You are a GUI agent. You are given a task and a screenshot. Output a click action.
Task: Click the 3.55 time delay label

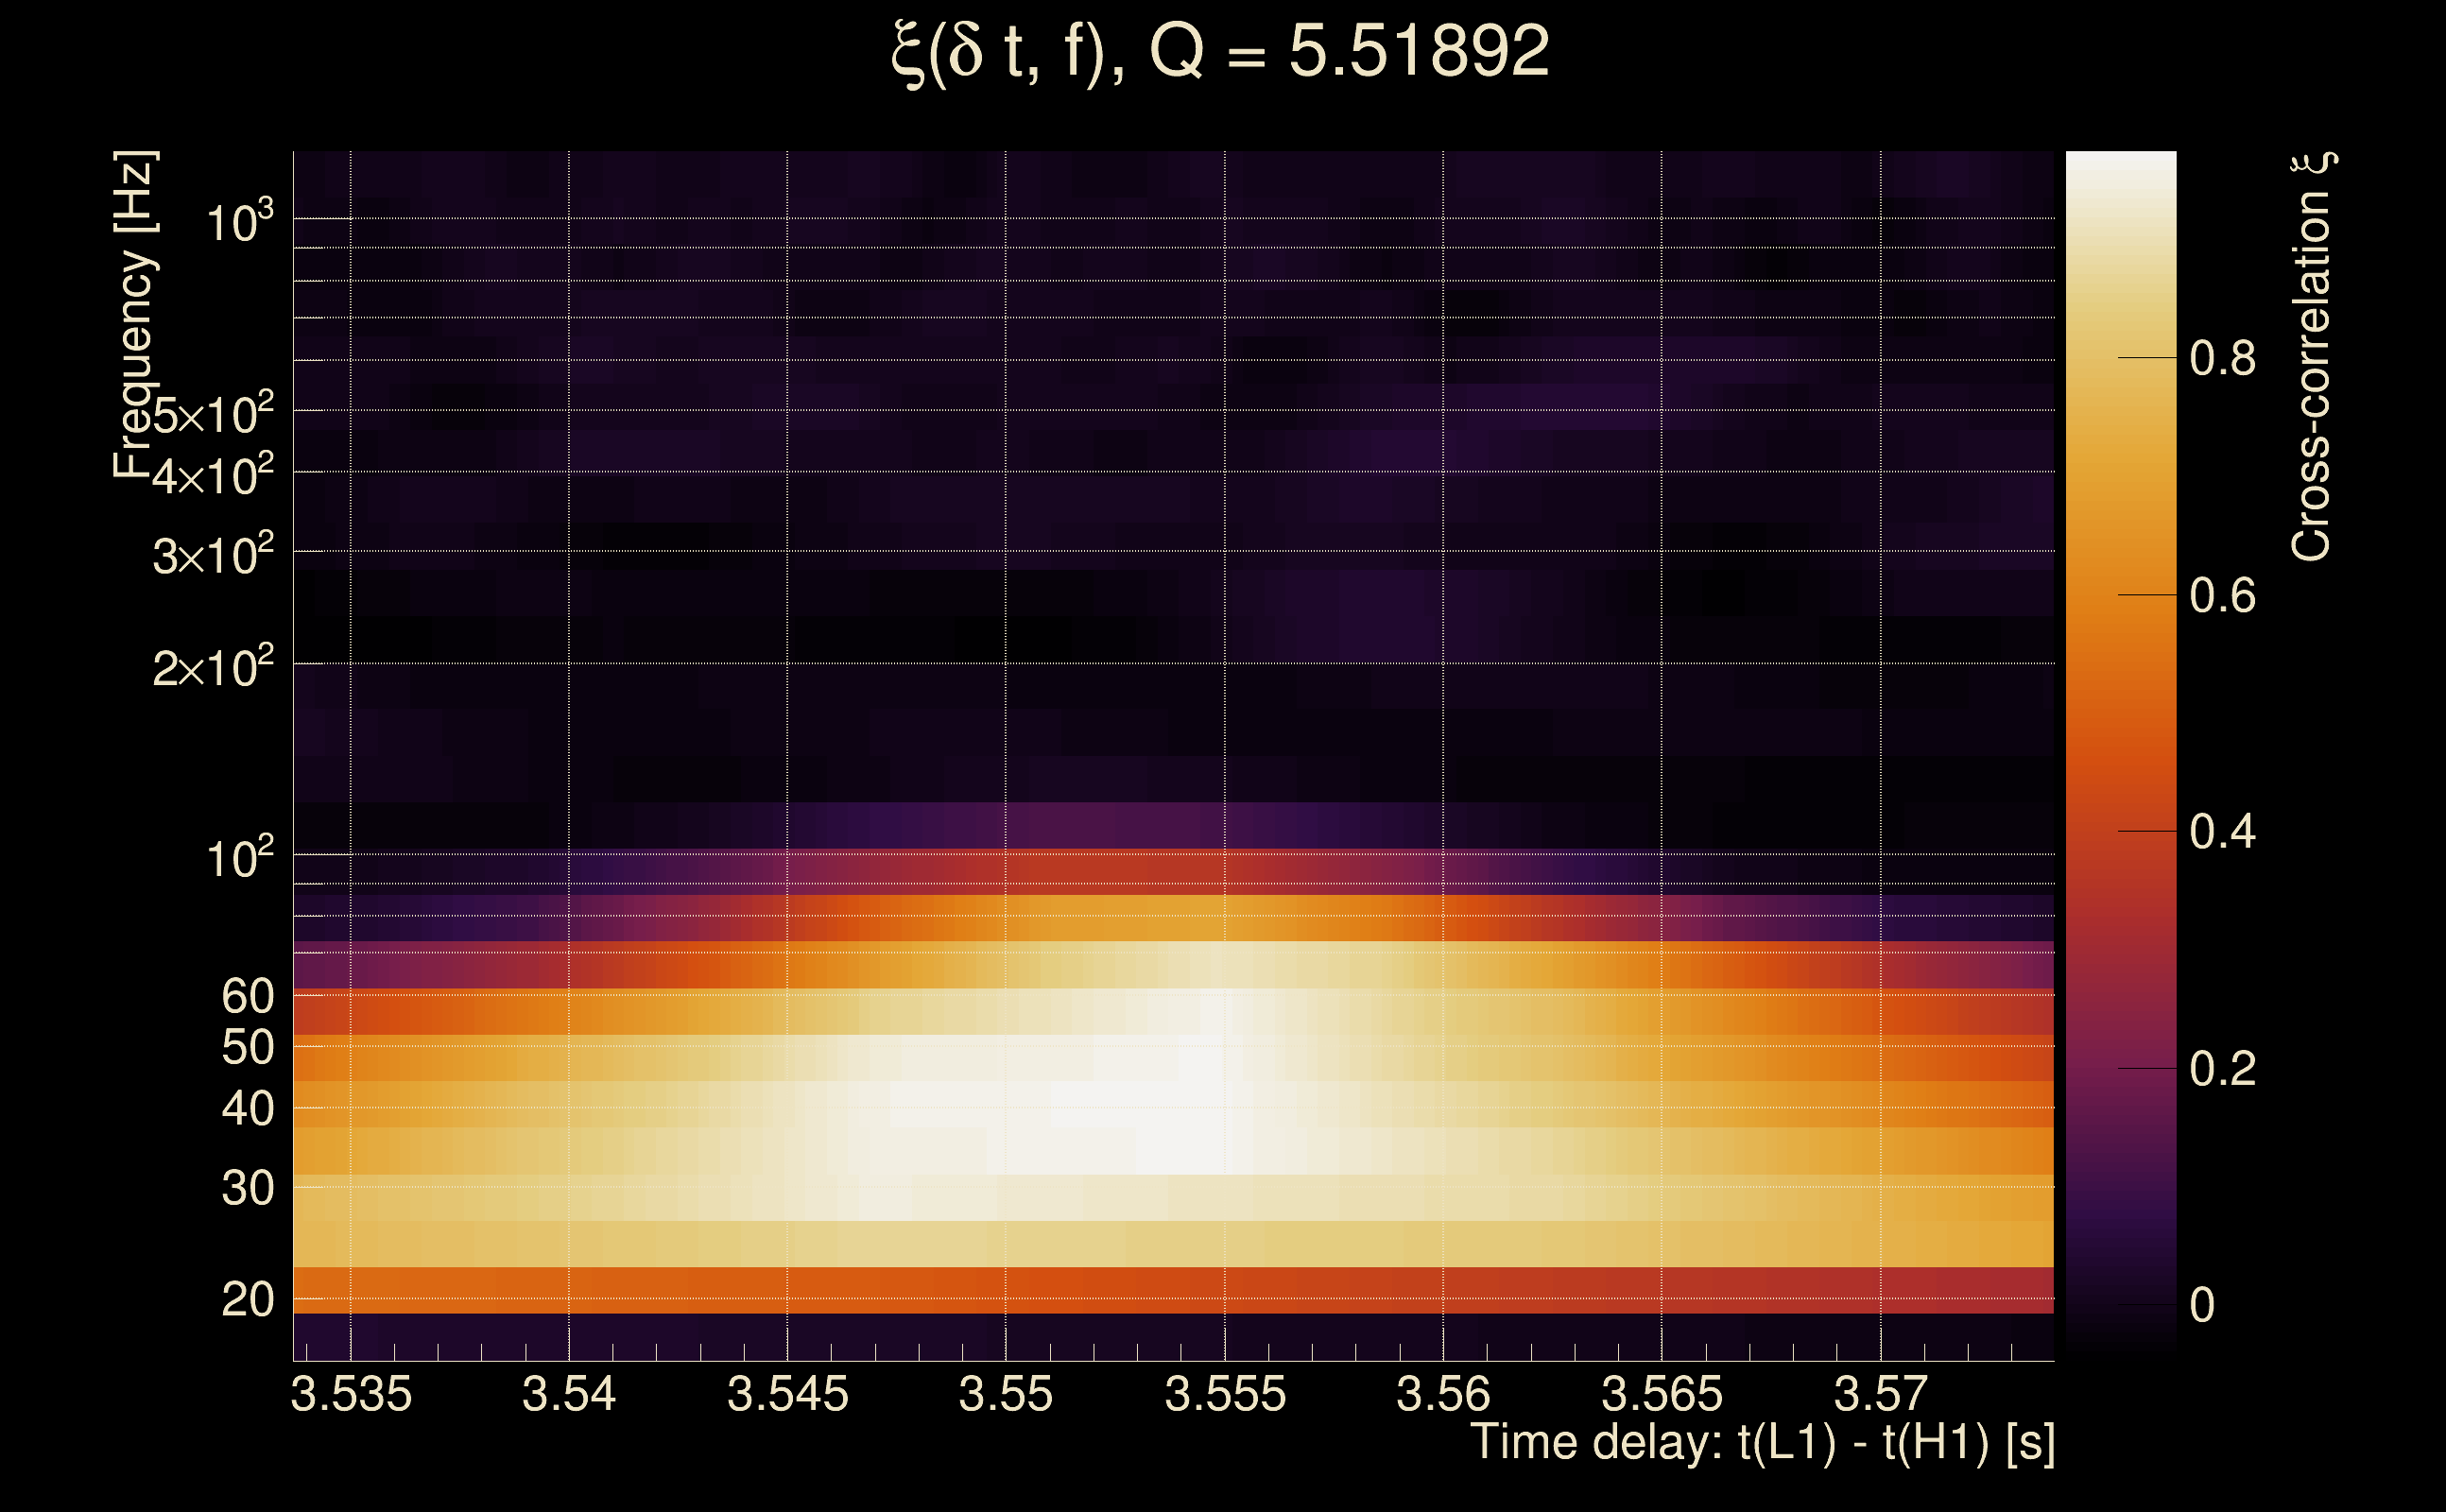[1005, 1394]
